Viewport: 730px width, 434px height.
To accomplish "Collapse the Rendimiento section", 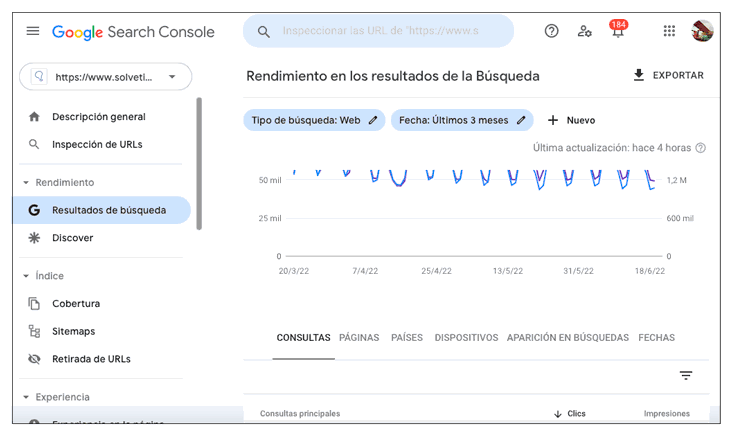I will pyautogui.click(x=59, y=183).
